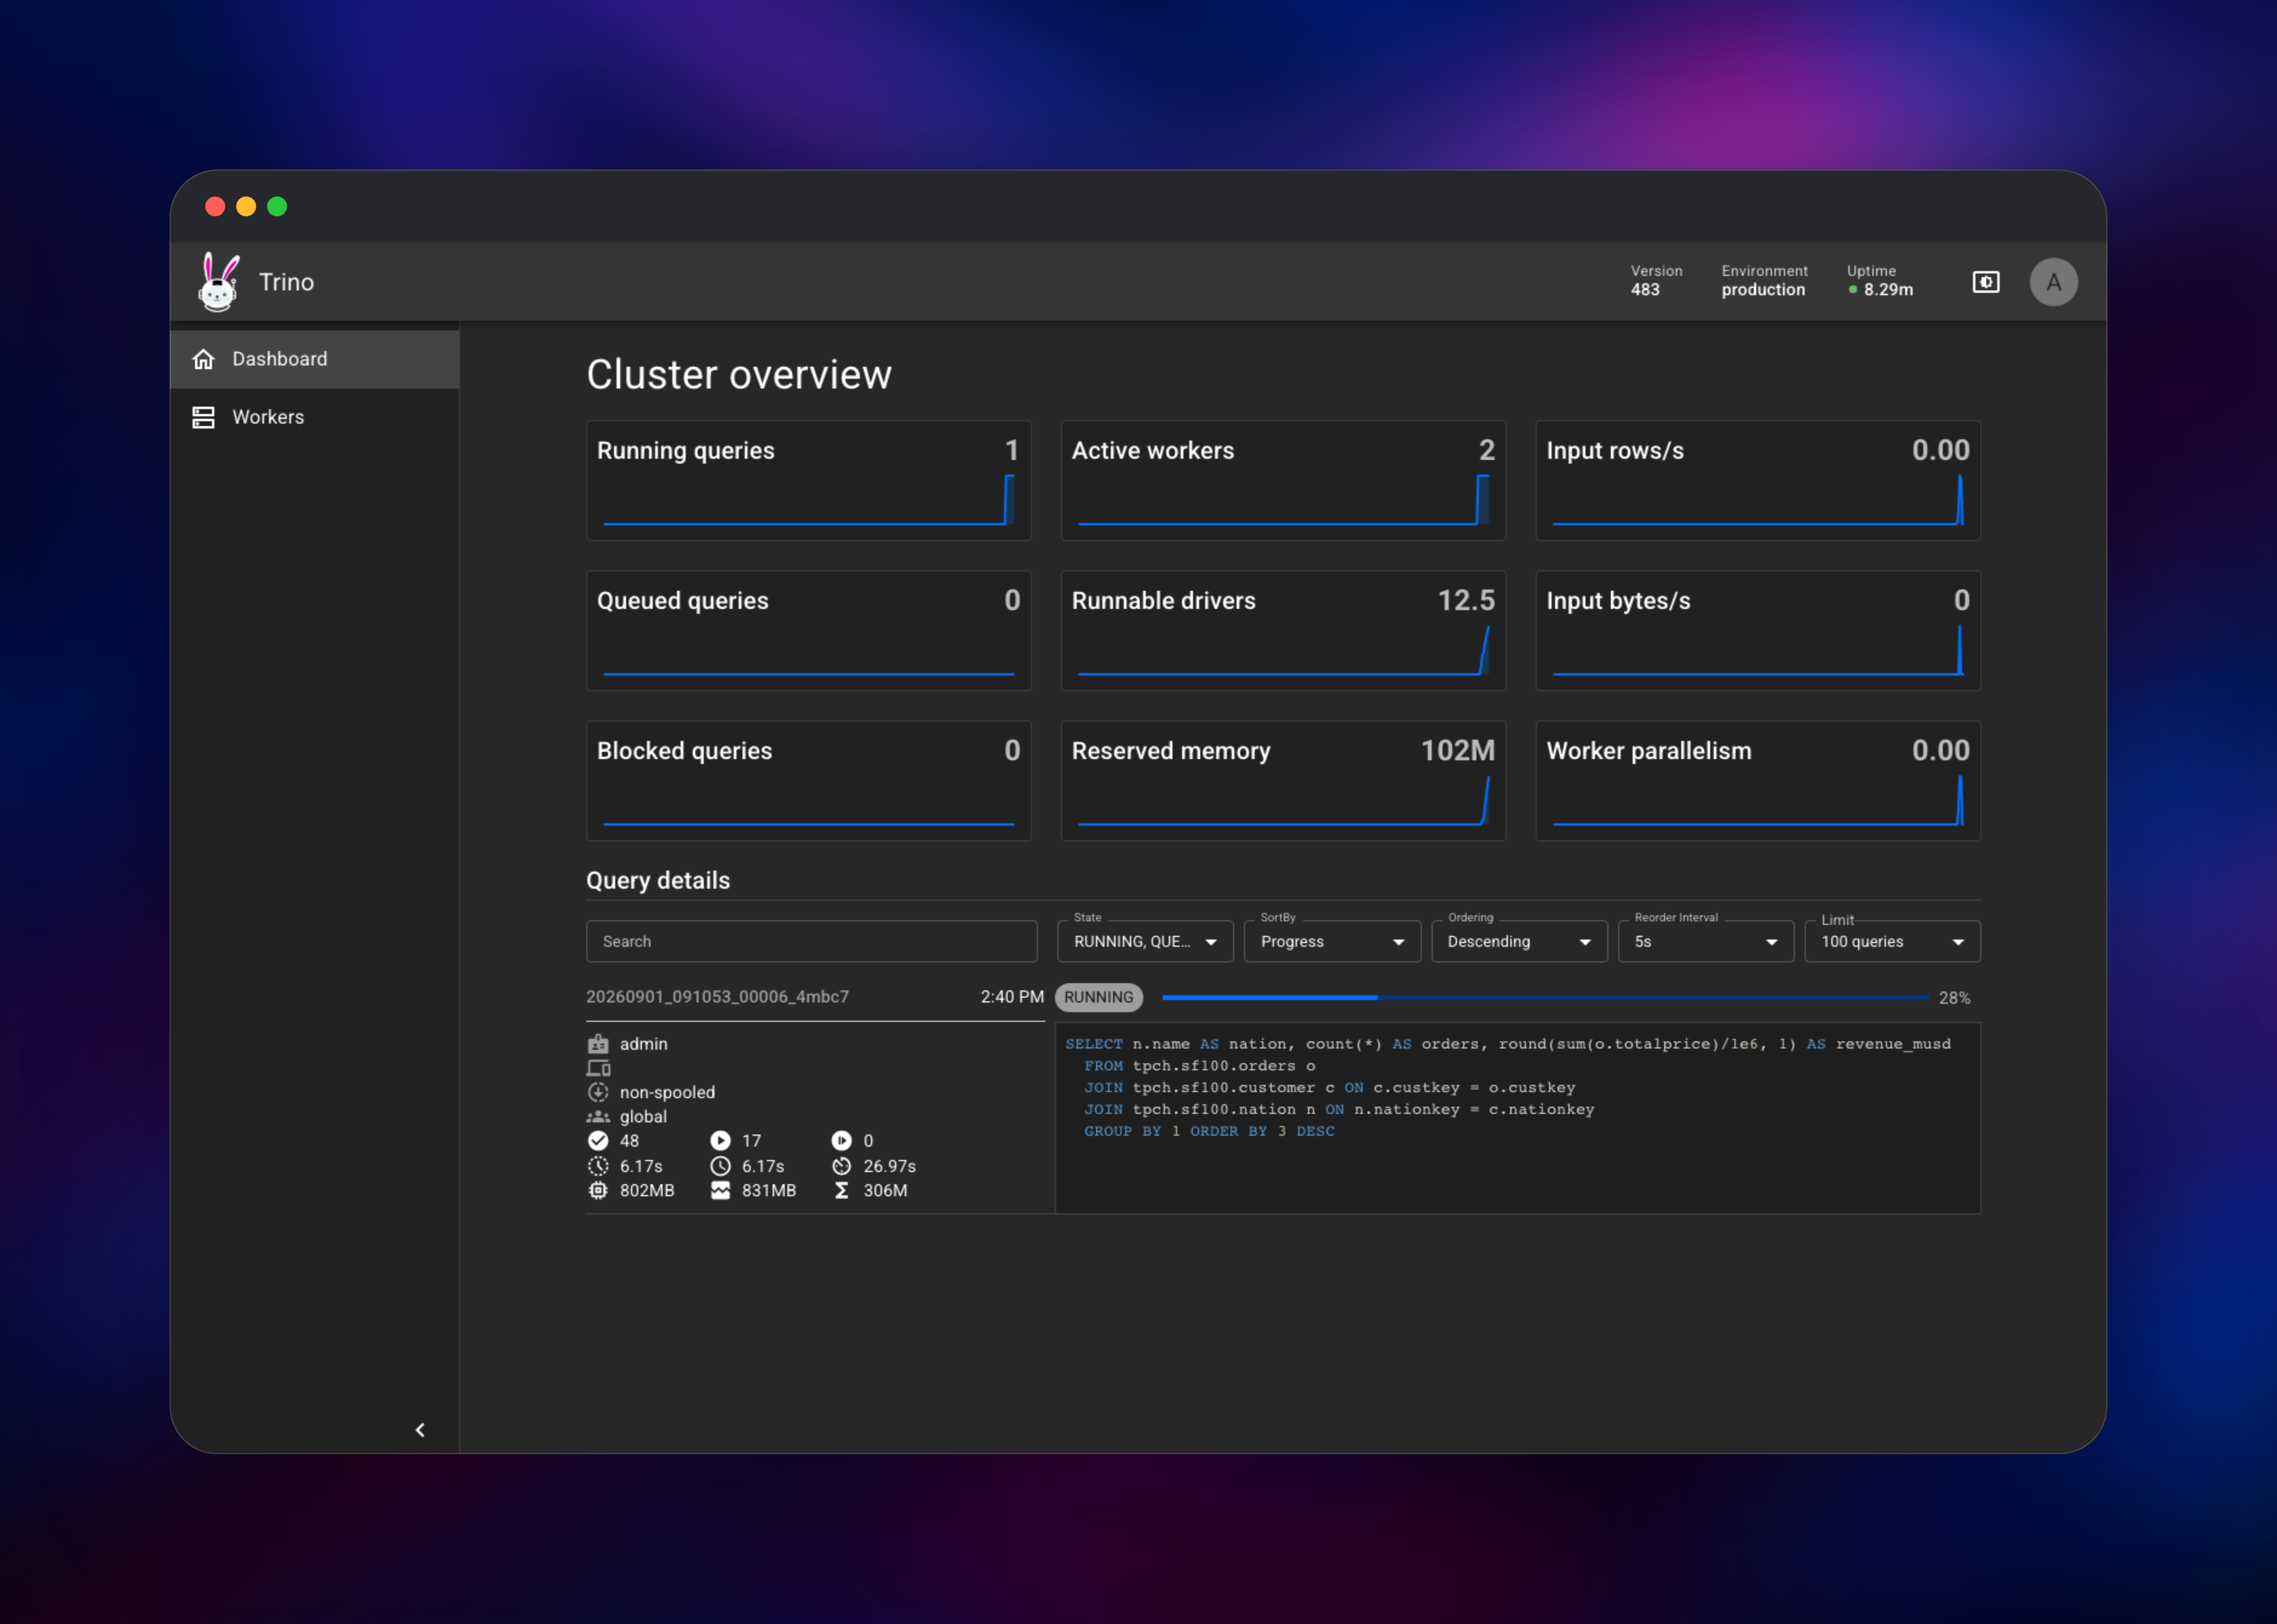Click the wall time icon beside first 6.17s
The width and height of the screenshot is (2277, 1624).
click(598, 1166)
